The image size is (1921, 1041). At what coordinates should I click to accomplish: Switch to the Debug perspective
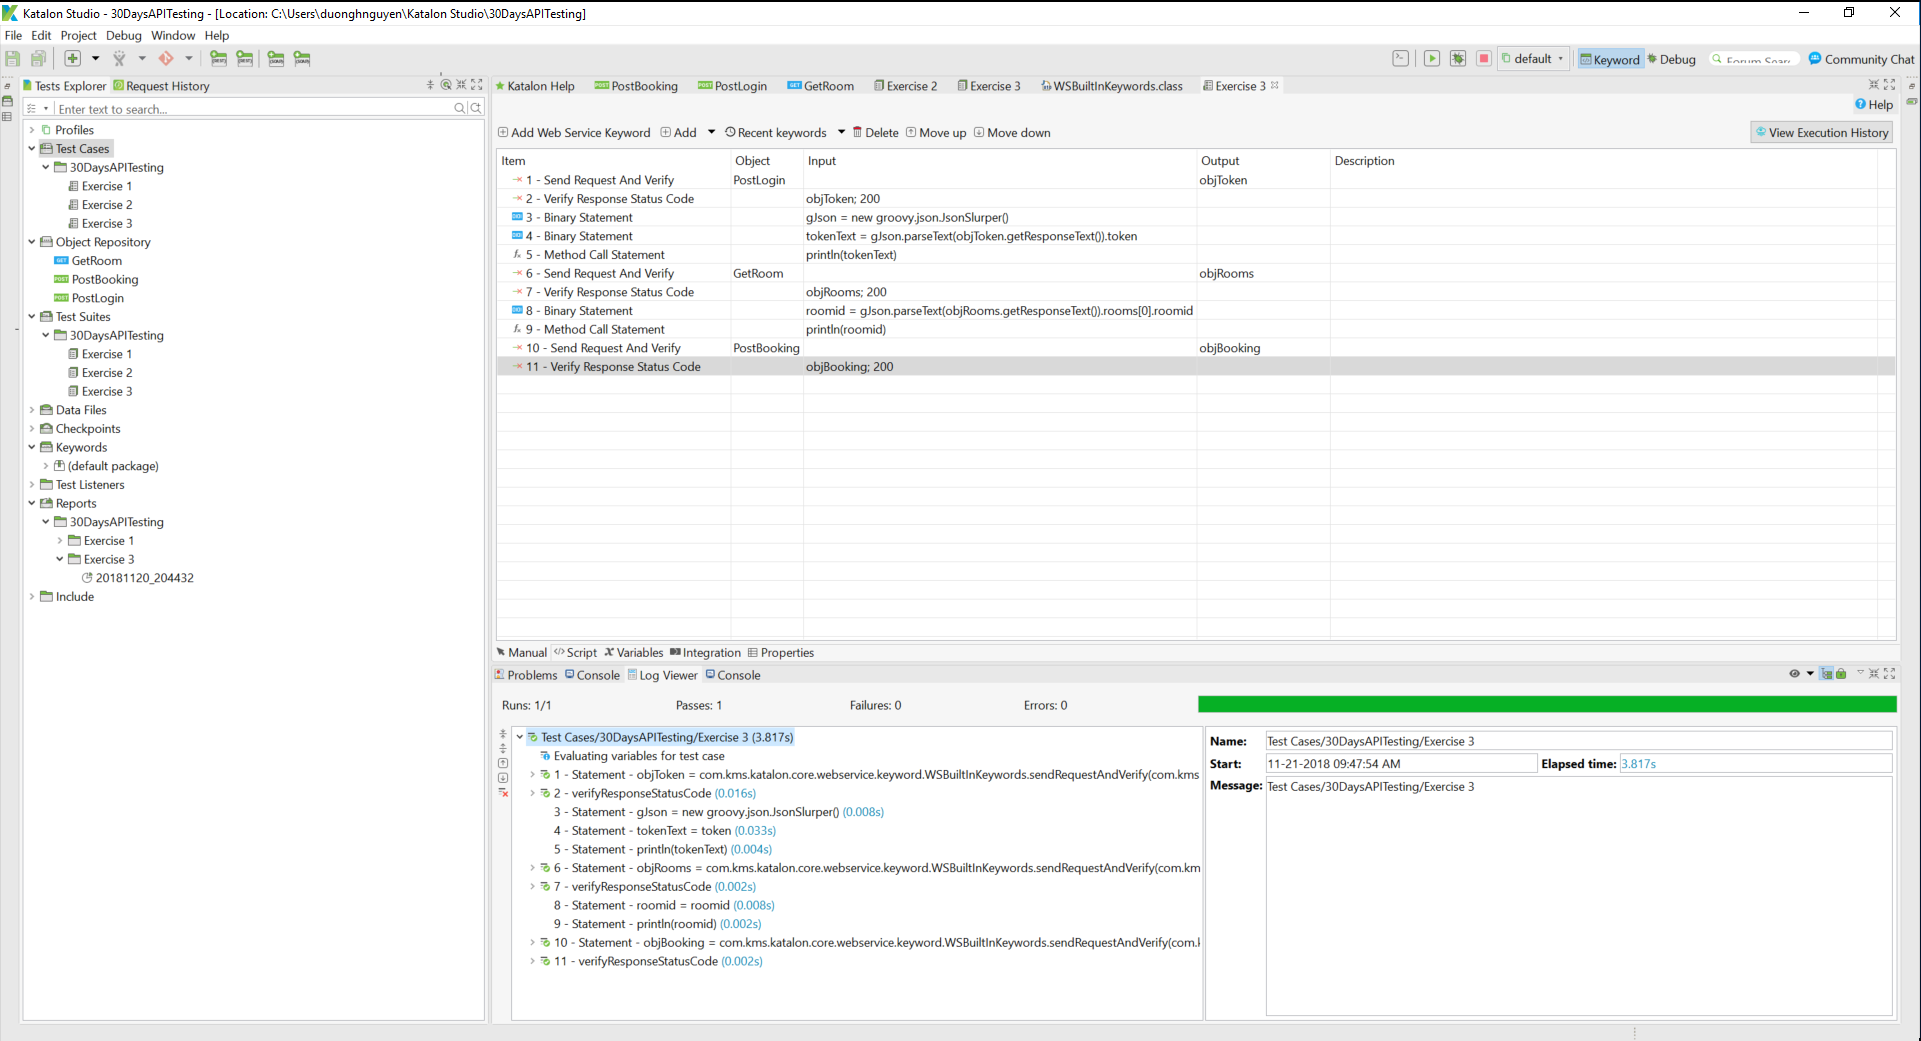point(1672,59)
